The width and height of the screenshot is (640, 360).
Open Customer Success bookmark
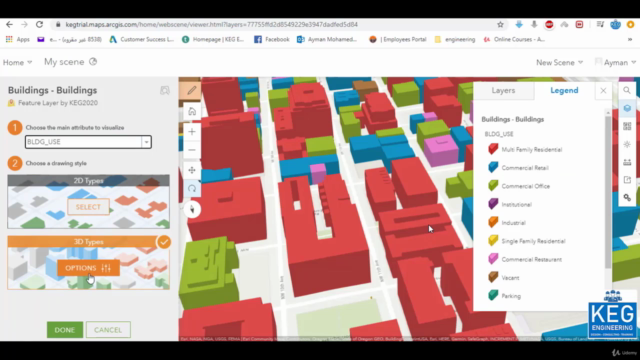[142, 40]
